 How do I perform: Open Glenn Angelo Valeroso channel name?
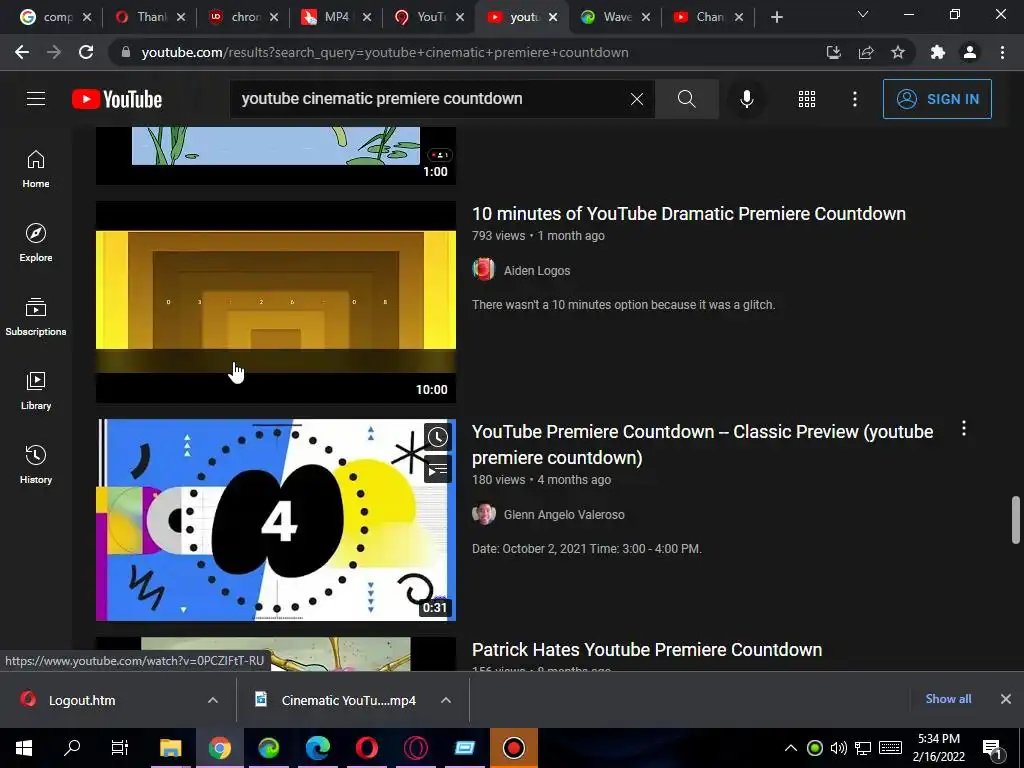(x=564, y=515)
